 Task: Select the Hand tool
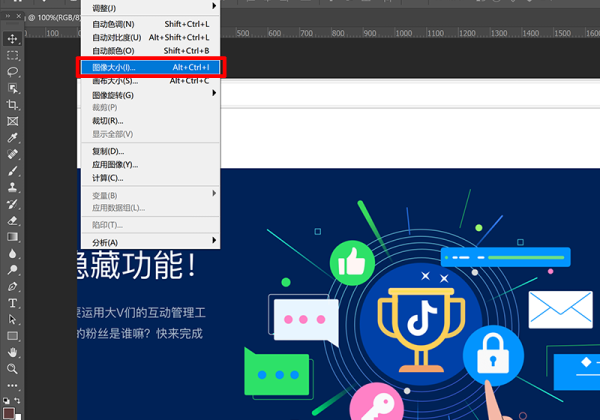click(x=12, y=352)
